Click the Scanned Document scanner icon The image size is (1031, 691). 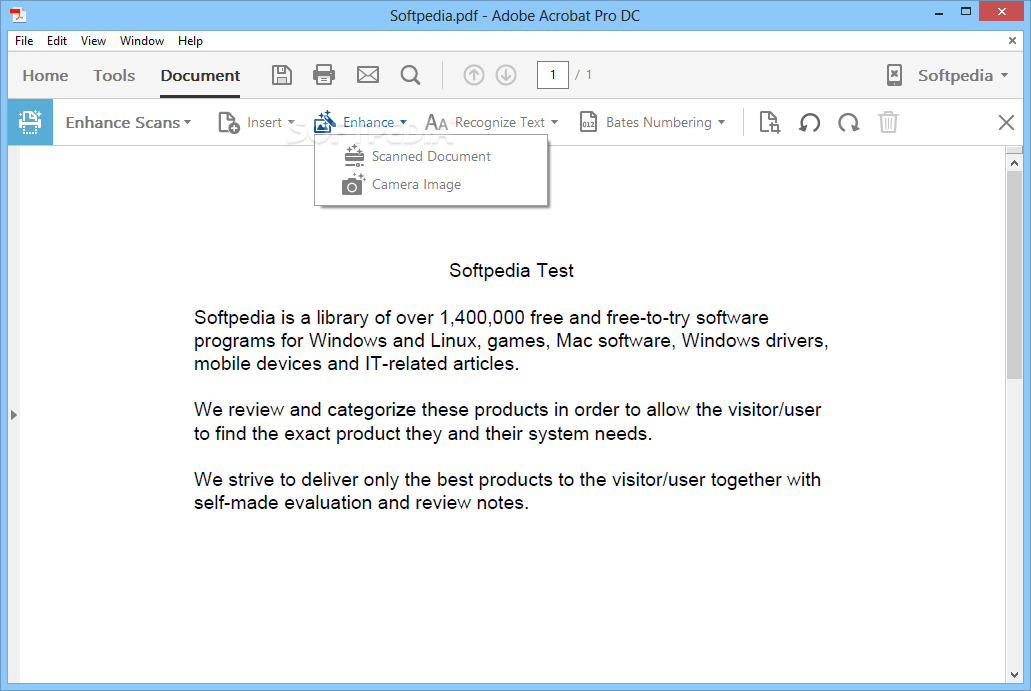(x=354, y=156)
